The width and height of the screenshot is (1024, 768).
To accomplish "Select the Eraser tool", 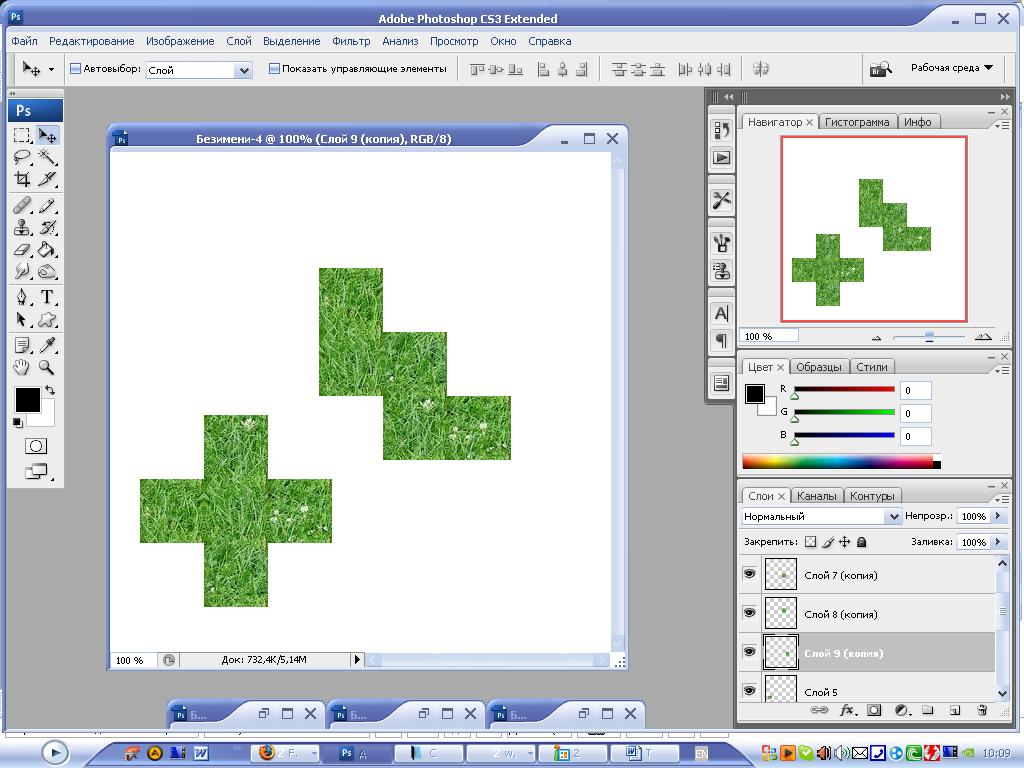I will click(22, 249).
